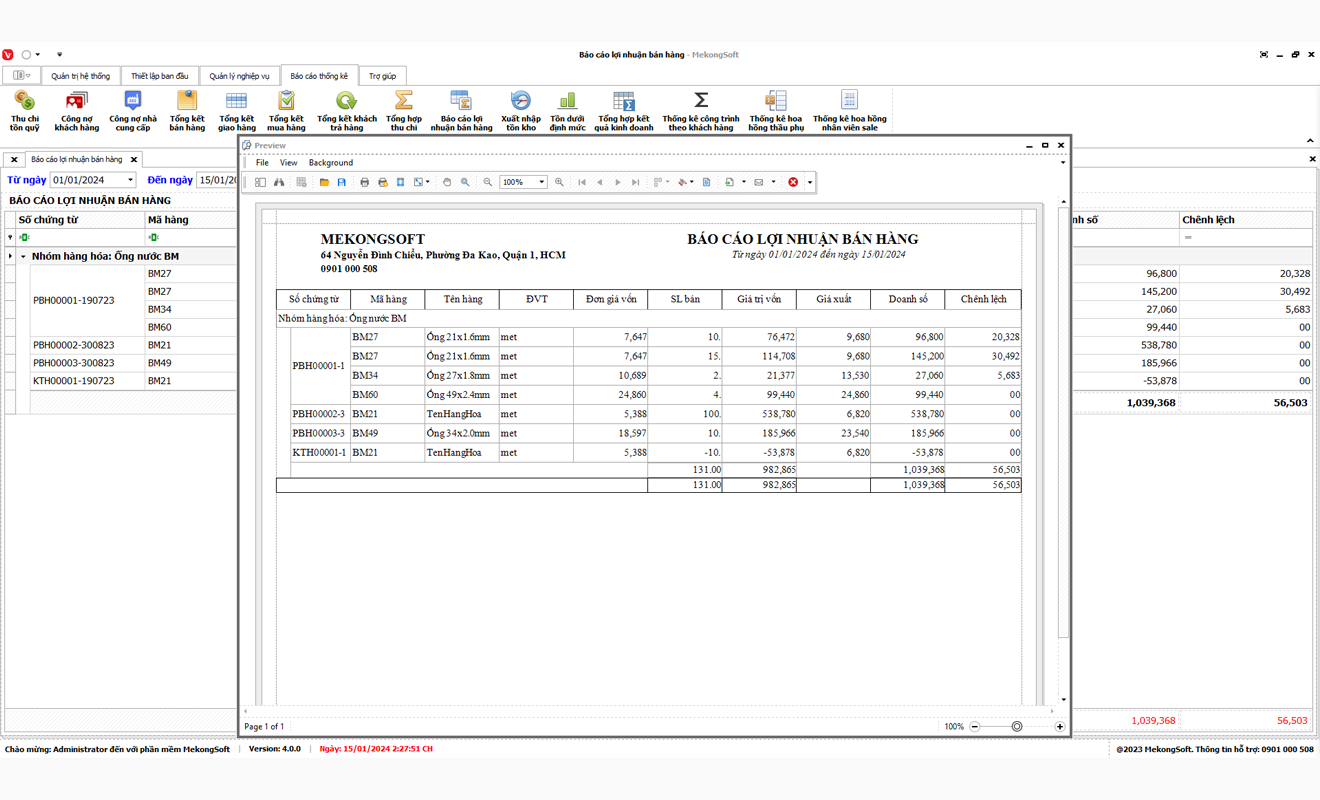
Task: Switch to Quản lý nghiệp vụ tab
Action: pos(239,76)
